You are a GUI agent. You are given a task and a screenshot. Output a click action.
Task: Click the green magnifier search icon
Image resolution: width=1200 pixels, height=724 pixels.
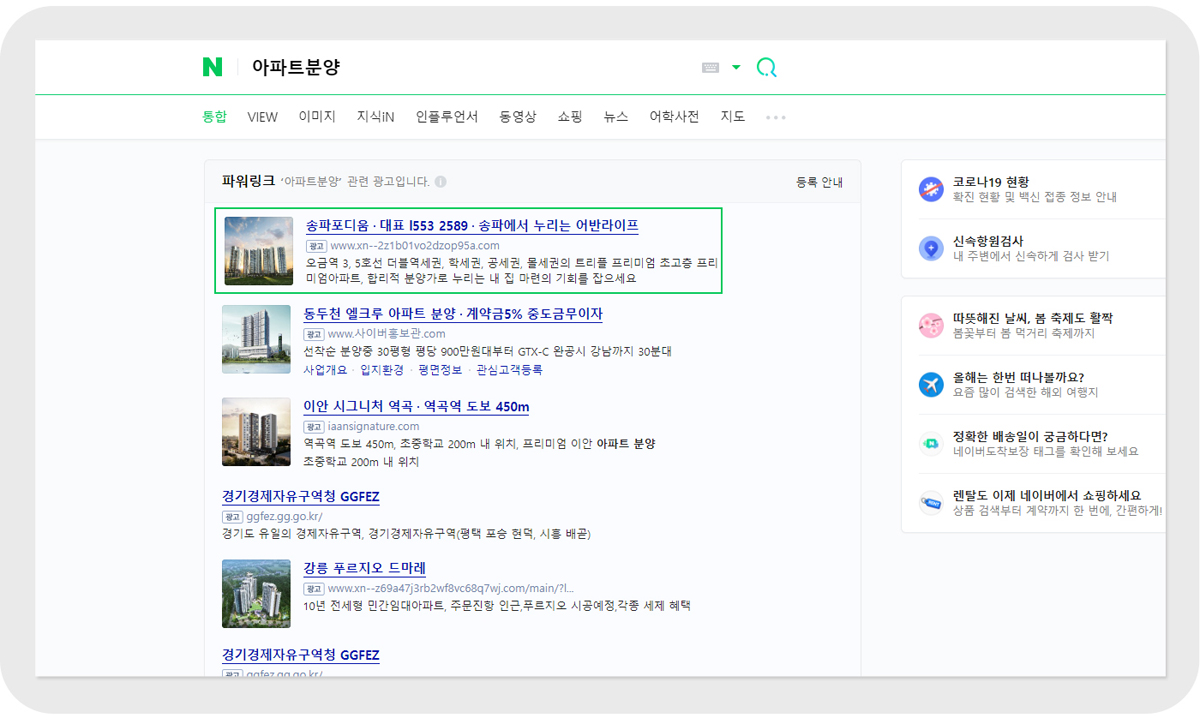coord(767,68)
